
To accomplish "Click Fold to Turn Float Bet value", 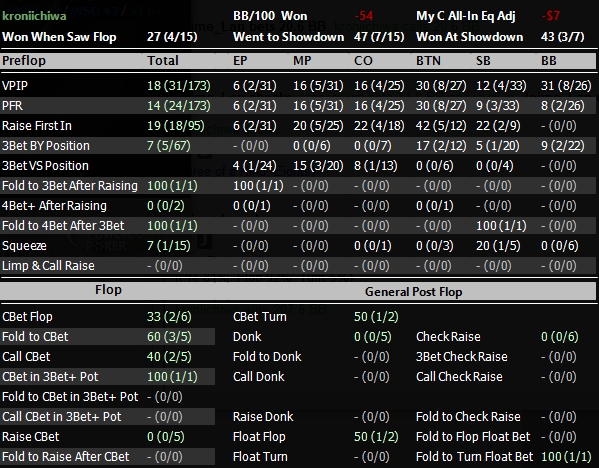I will [x=566, y=457].
